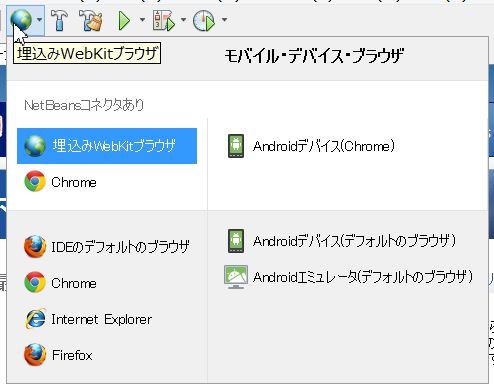The height and width of the screenshot is (390, 494).
Task: Click the Build Project hammer icon
Action: pyautogui.click(x=59, y=20)
